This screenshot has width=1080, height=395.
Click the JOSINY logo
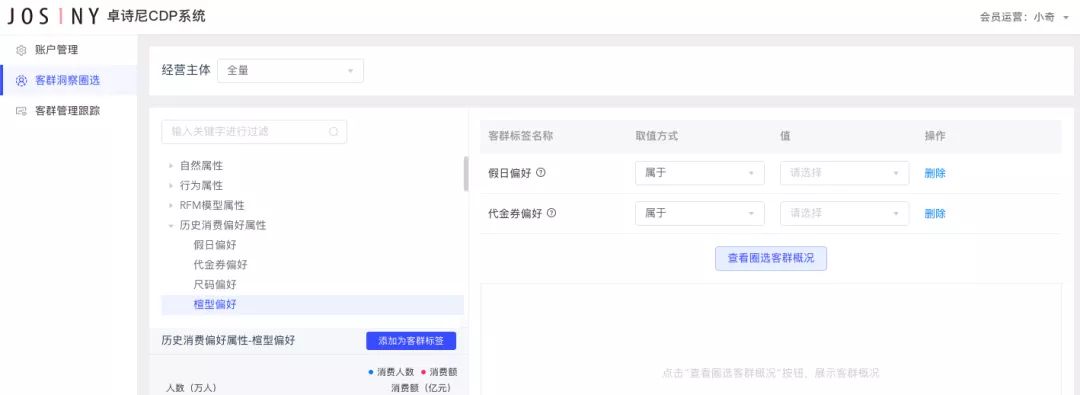pyautogui.click(x=54, y=16)
